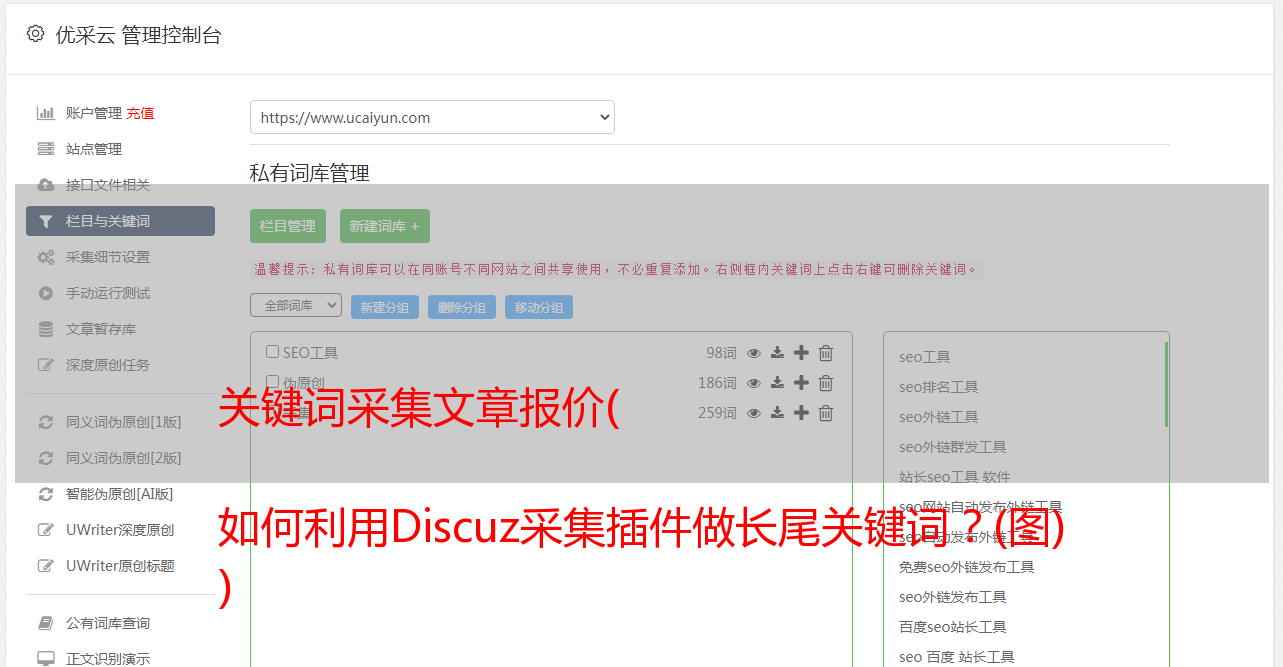Click the 删除分组 button
The height and width of the screenshot is (667, 1283).
click(x=462, y=307)
